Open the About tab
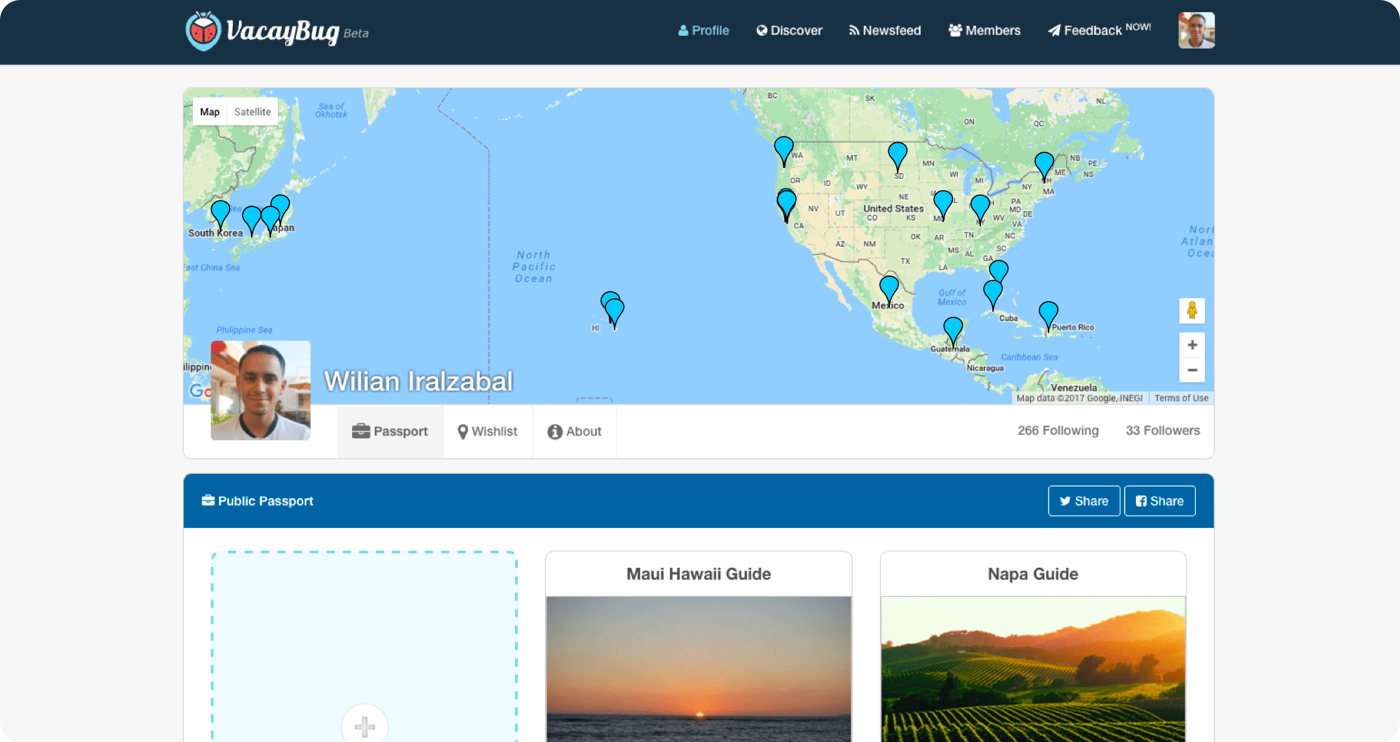This screenshot has width=1400, height=742. (x=575, y=431)
